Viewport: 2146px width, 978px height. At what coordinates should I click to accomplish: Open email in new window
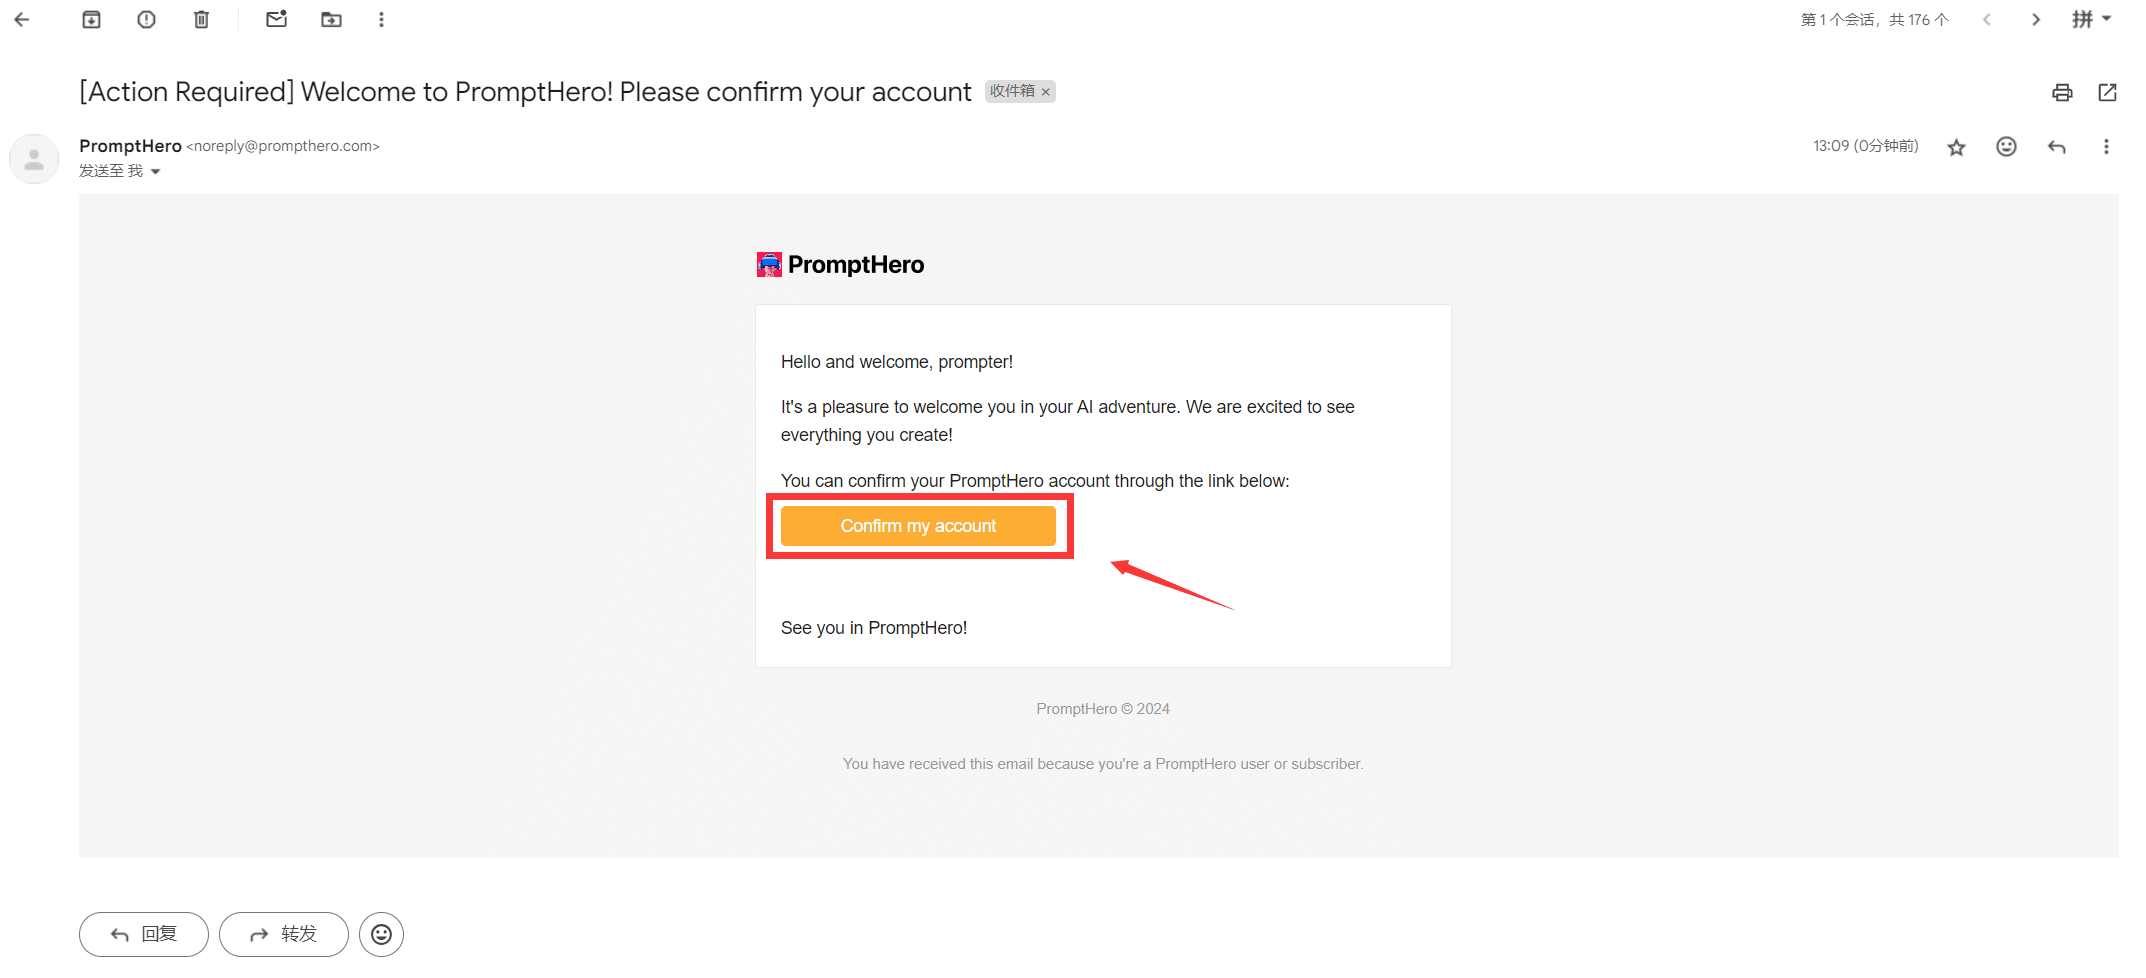pos(2107,92)
